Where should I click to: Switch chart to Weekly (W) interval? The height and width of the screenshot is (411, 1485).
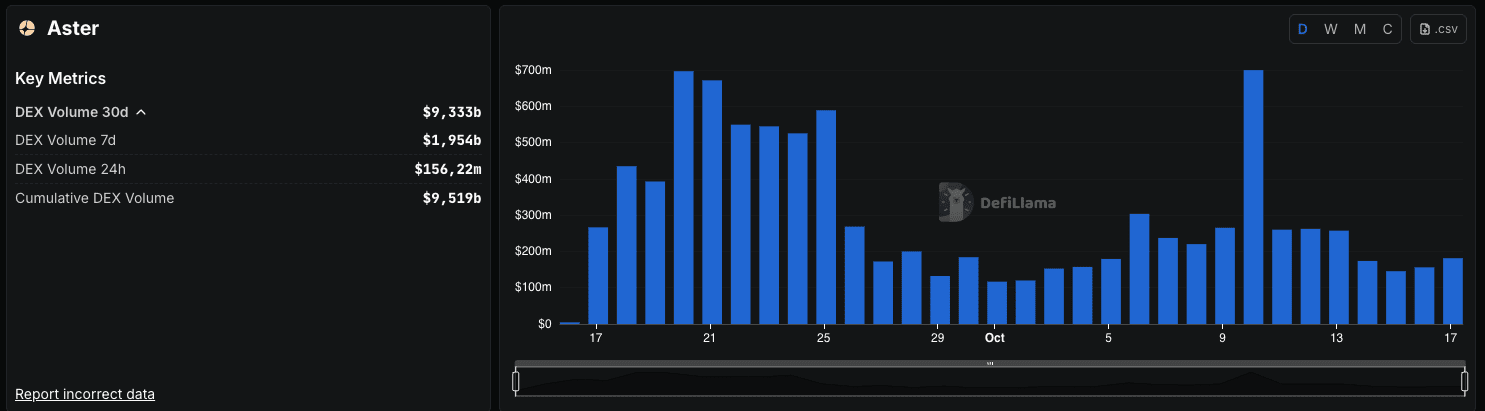(1331, 29)
